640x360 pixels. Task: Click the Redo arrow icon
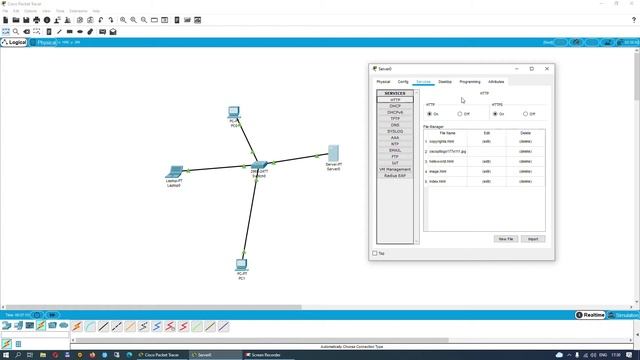click(x=111, y=20)
